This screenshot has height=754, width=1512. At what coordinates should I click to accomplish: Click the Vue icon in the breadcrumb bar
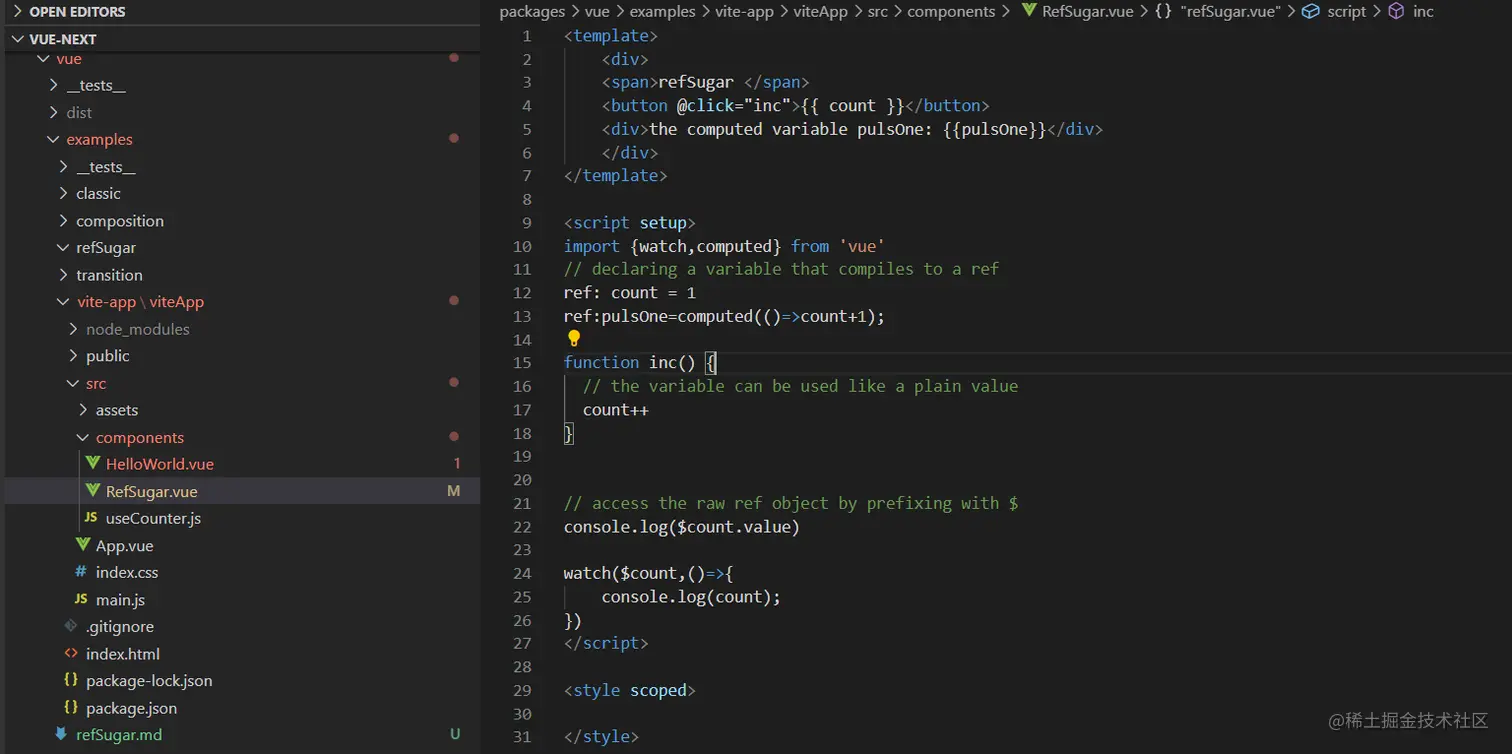[x=1028, y=11]
